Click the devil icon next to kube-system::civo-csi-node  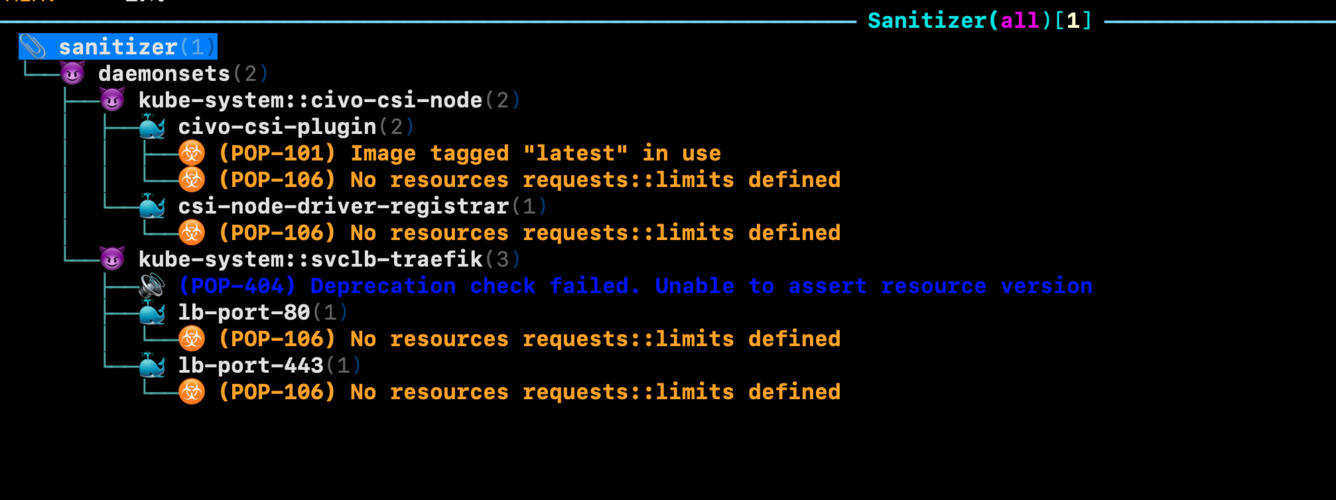pyautogui.click(x=112, y=100)
